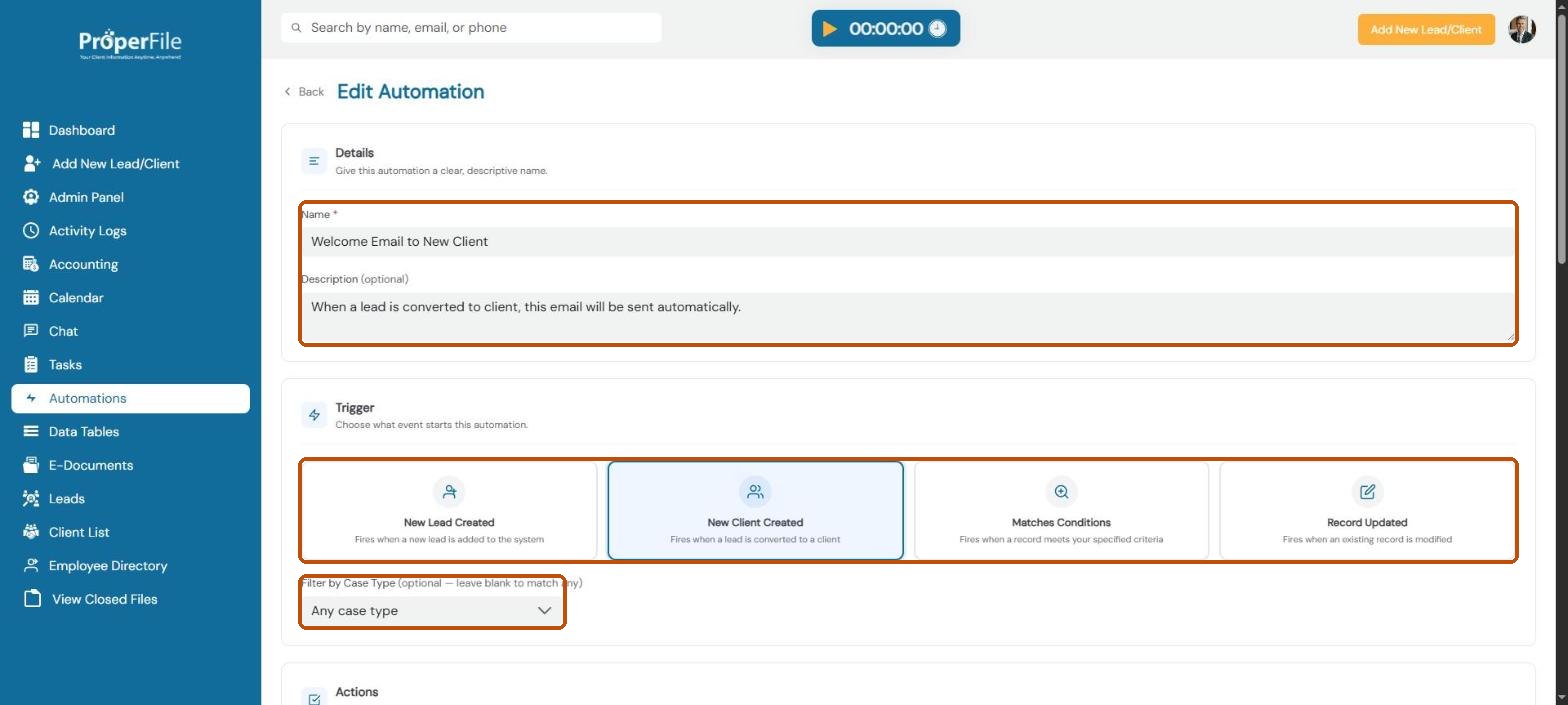Click the View Closed Files document icon

click(x=32, y=599)
